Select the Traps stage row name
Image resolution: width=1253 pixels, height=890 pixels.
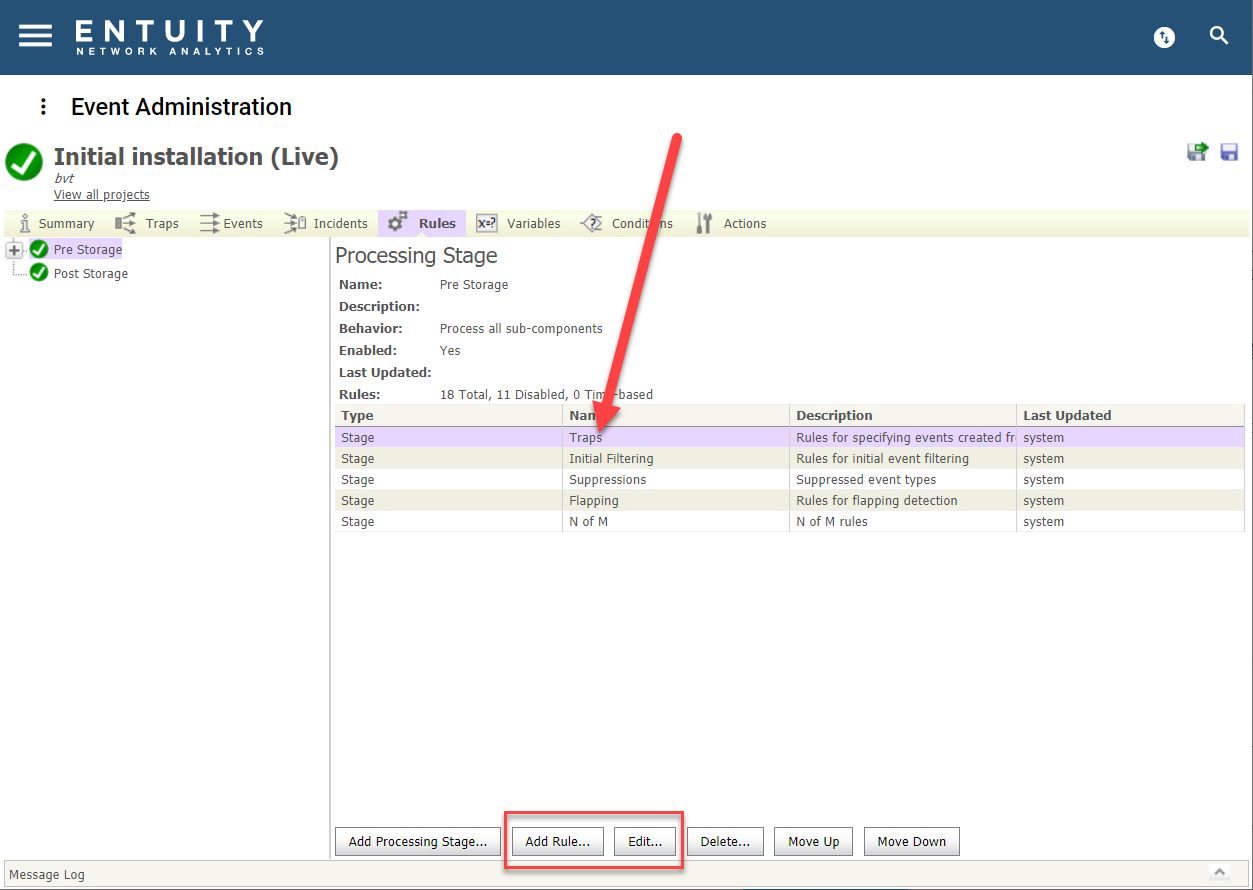586,438
